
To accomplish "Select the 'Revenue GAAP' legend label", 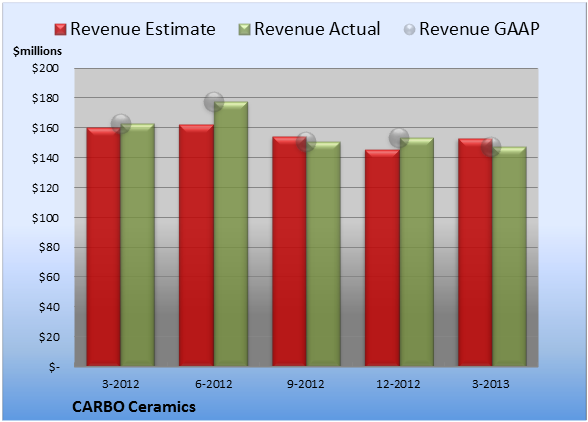I will (479, 29).
